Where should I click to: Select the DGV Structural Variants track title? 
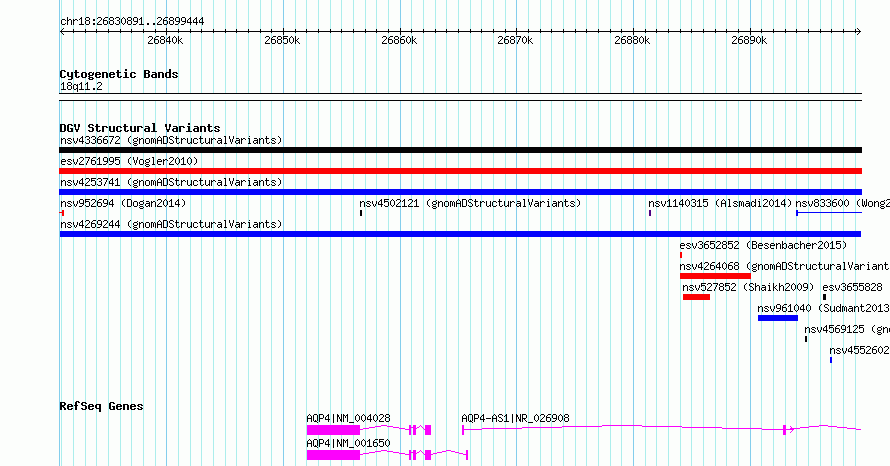(140, 128)
